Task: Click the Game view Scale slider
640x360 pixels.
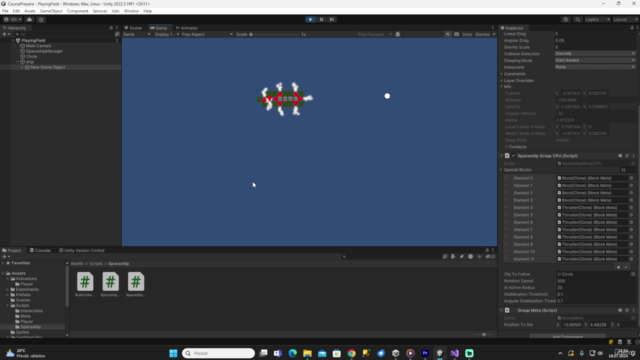Action: (275, 34)
